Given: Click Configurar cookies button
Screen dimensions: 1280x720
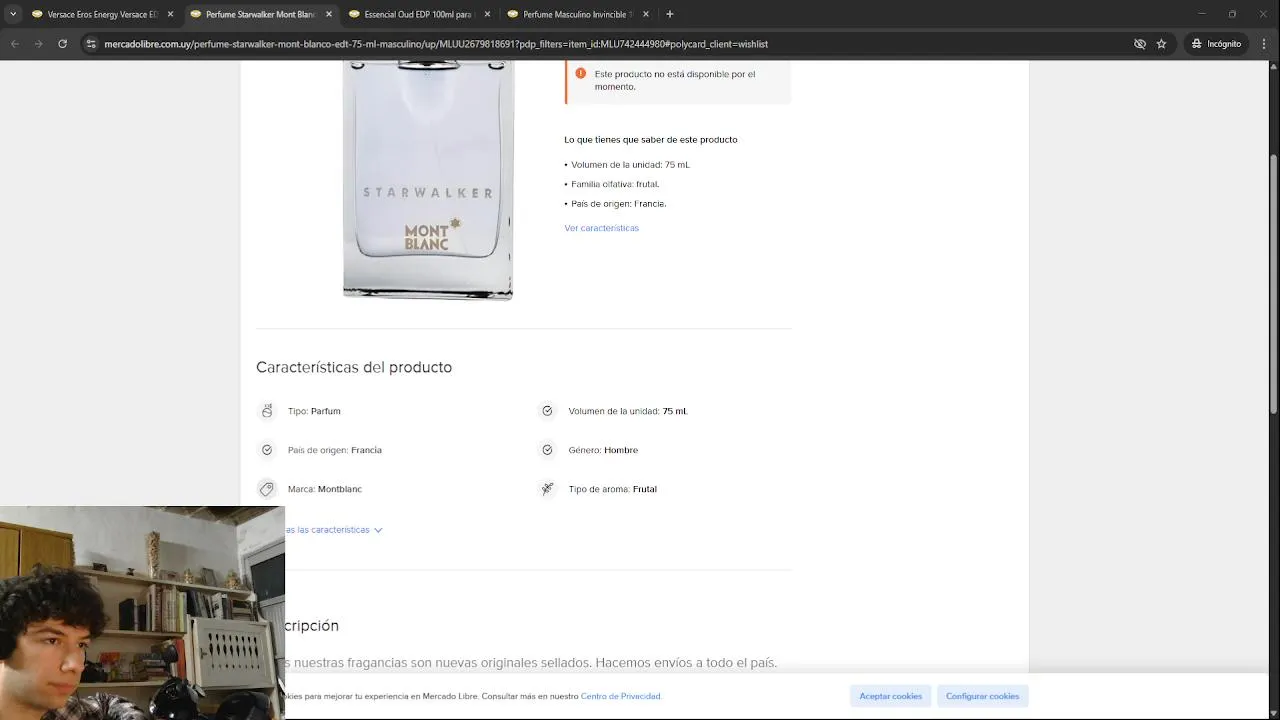Looking at the screenshot, I should click(982, 696).
